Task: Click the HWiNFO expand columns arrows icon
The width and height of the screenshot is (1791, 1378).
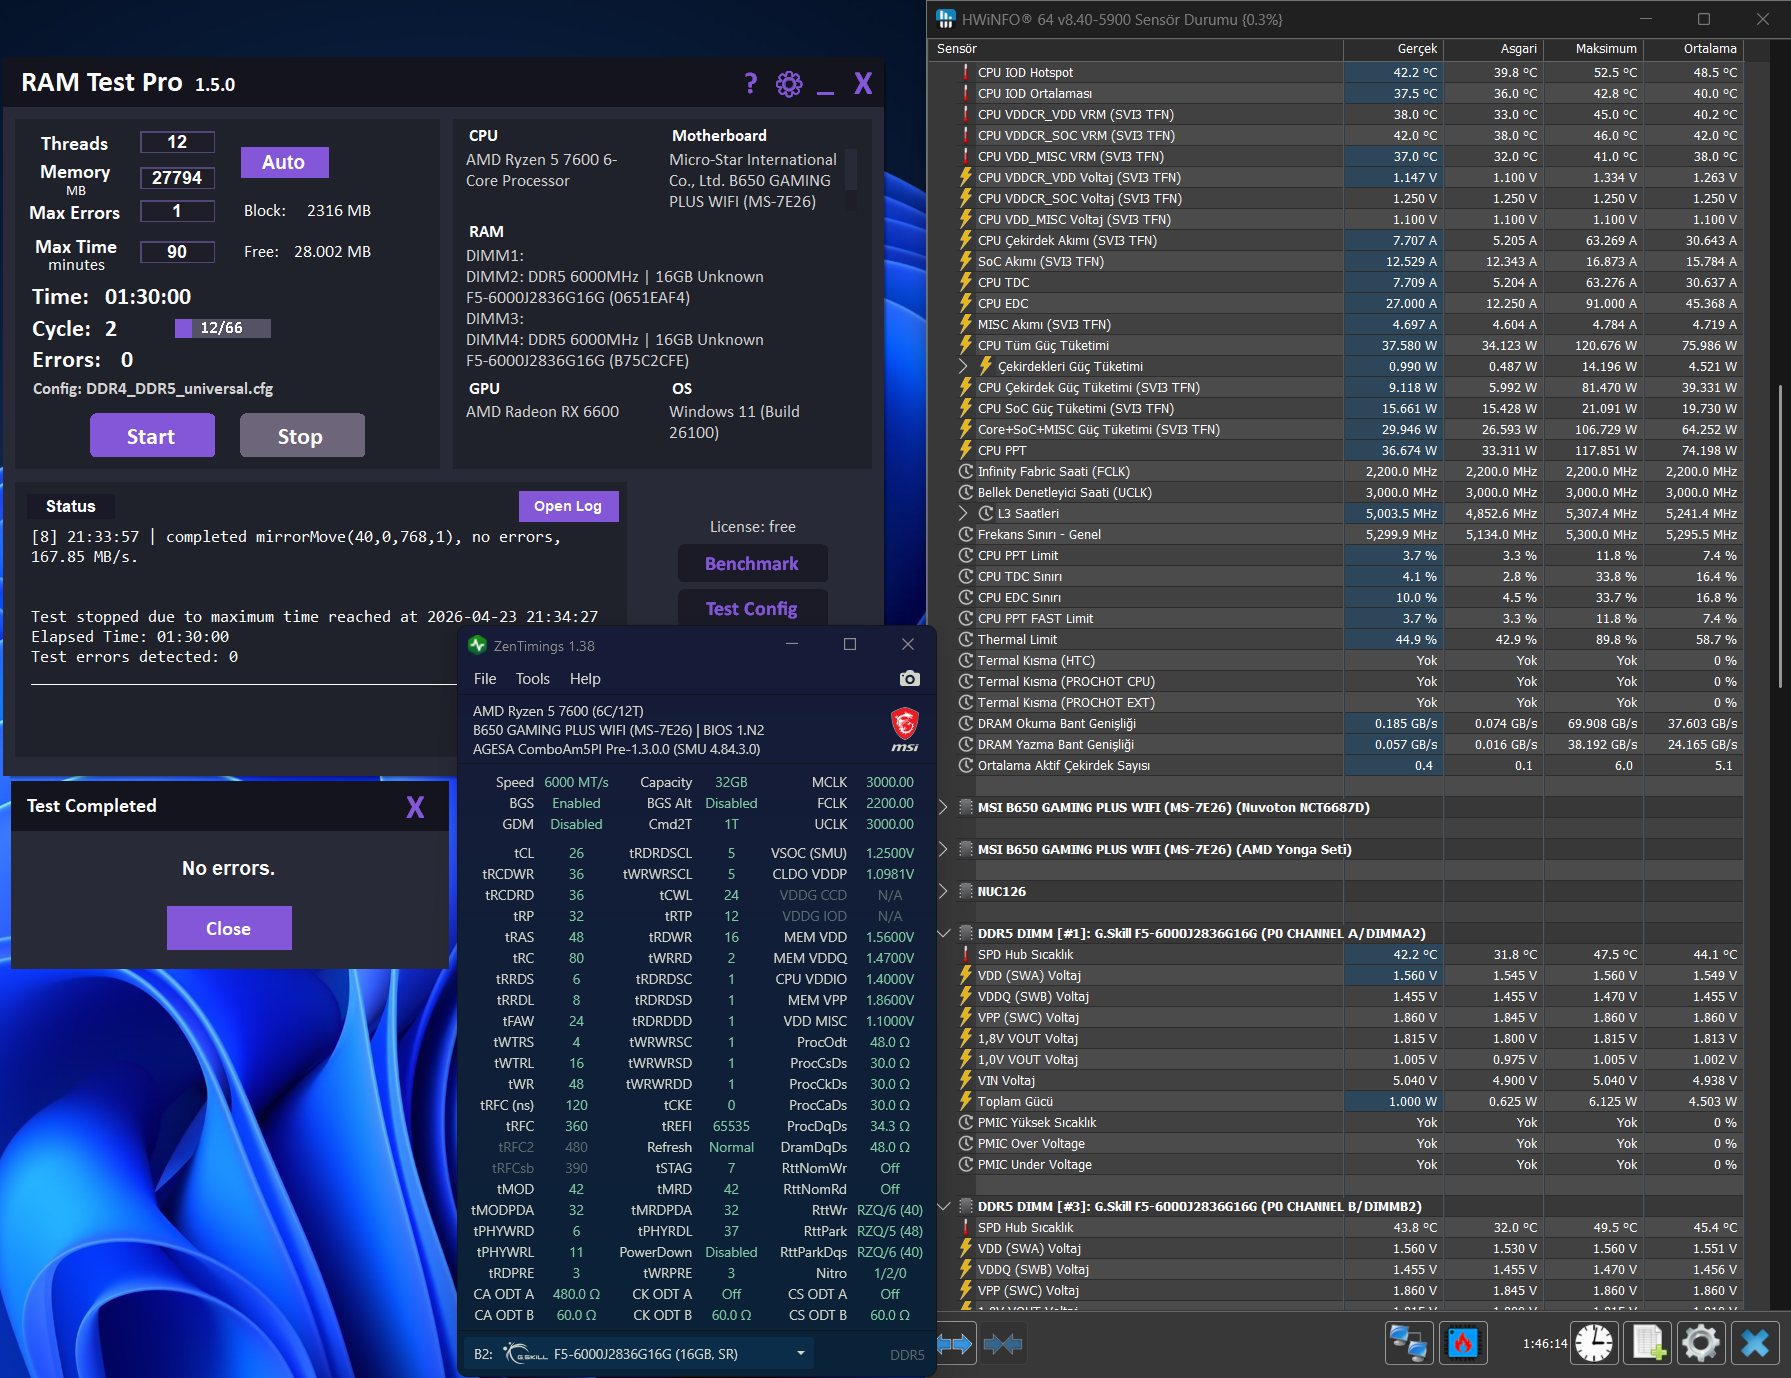Action: tap(955, 1344)
